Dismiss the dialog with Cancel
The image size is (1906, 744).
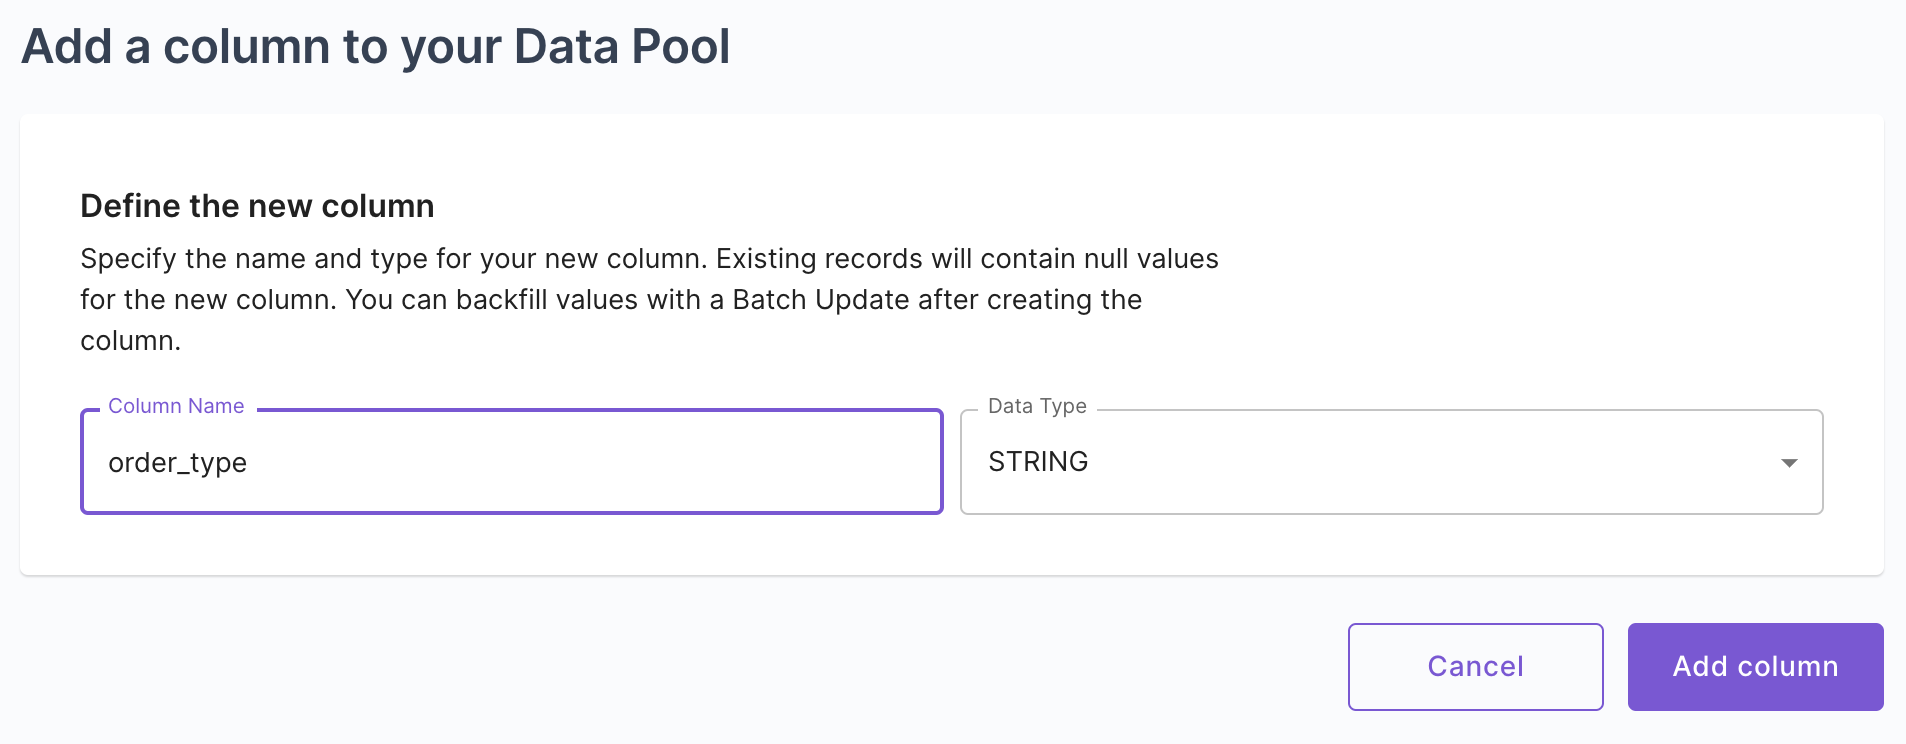click(1475, 666)
